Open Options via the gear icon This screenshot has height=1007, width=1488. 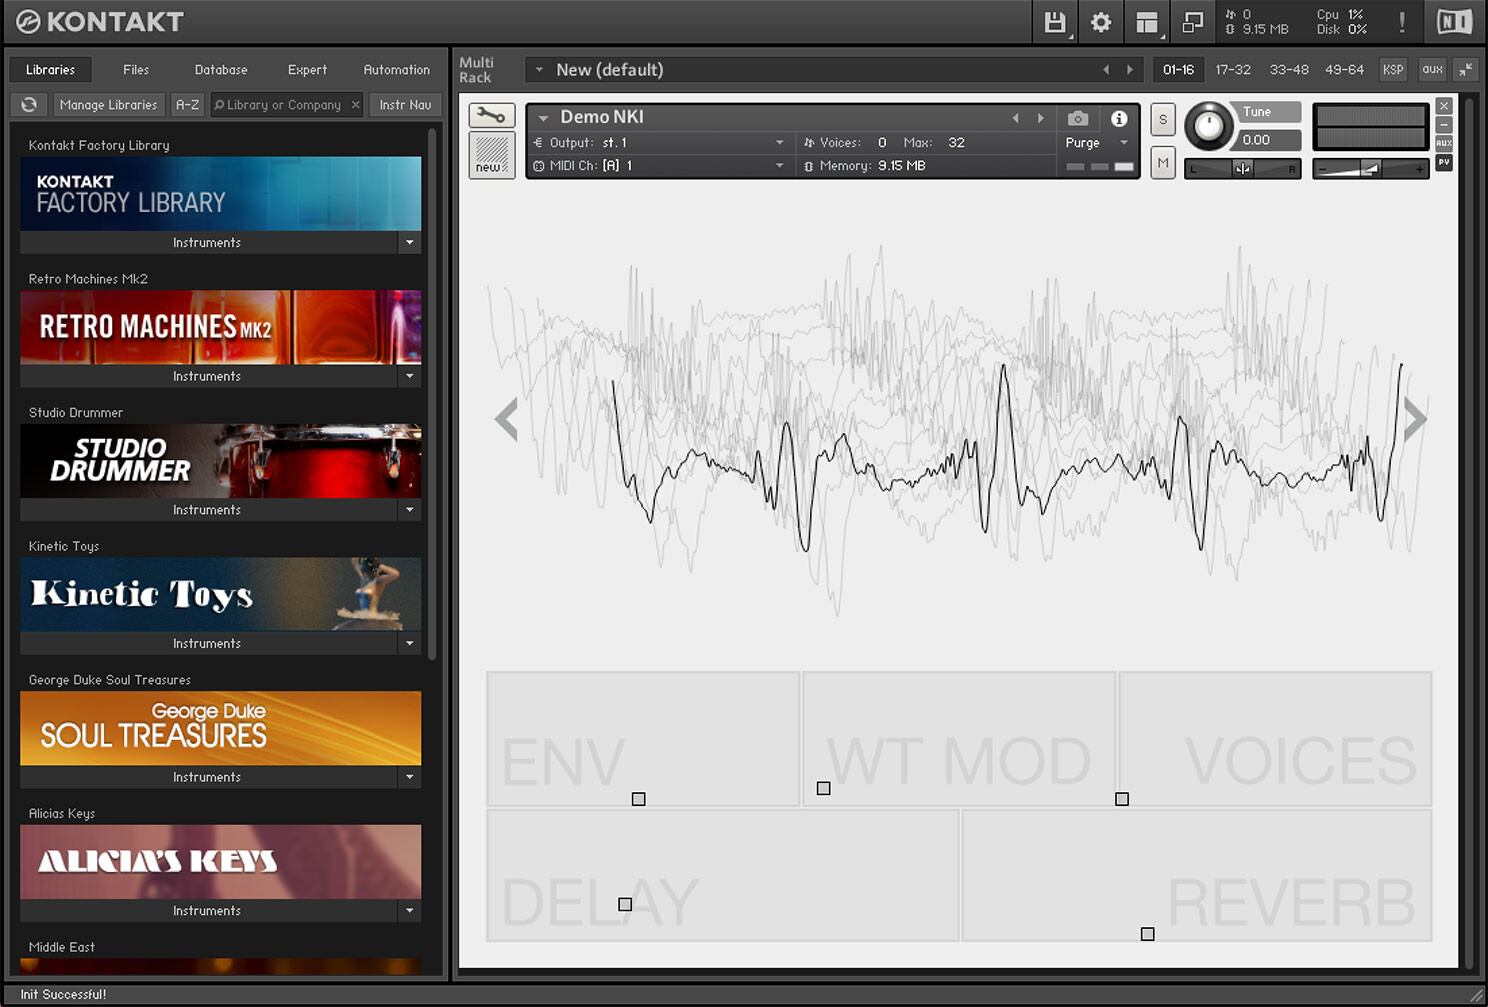click(1101, 22)
